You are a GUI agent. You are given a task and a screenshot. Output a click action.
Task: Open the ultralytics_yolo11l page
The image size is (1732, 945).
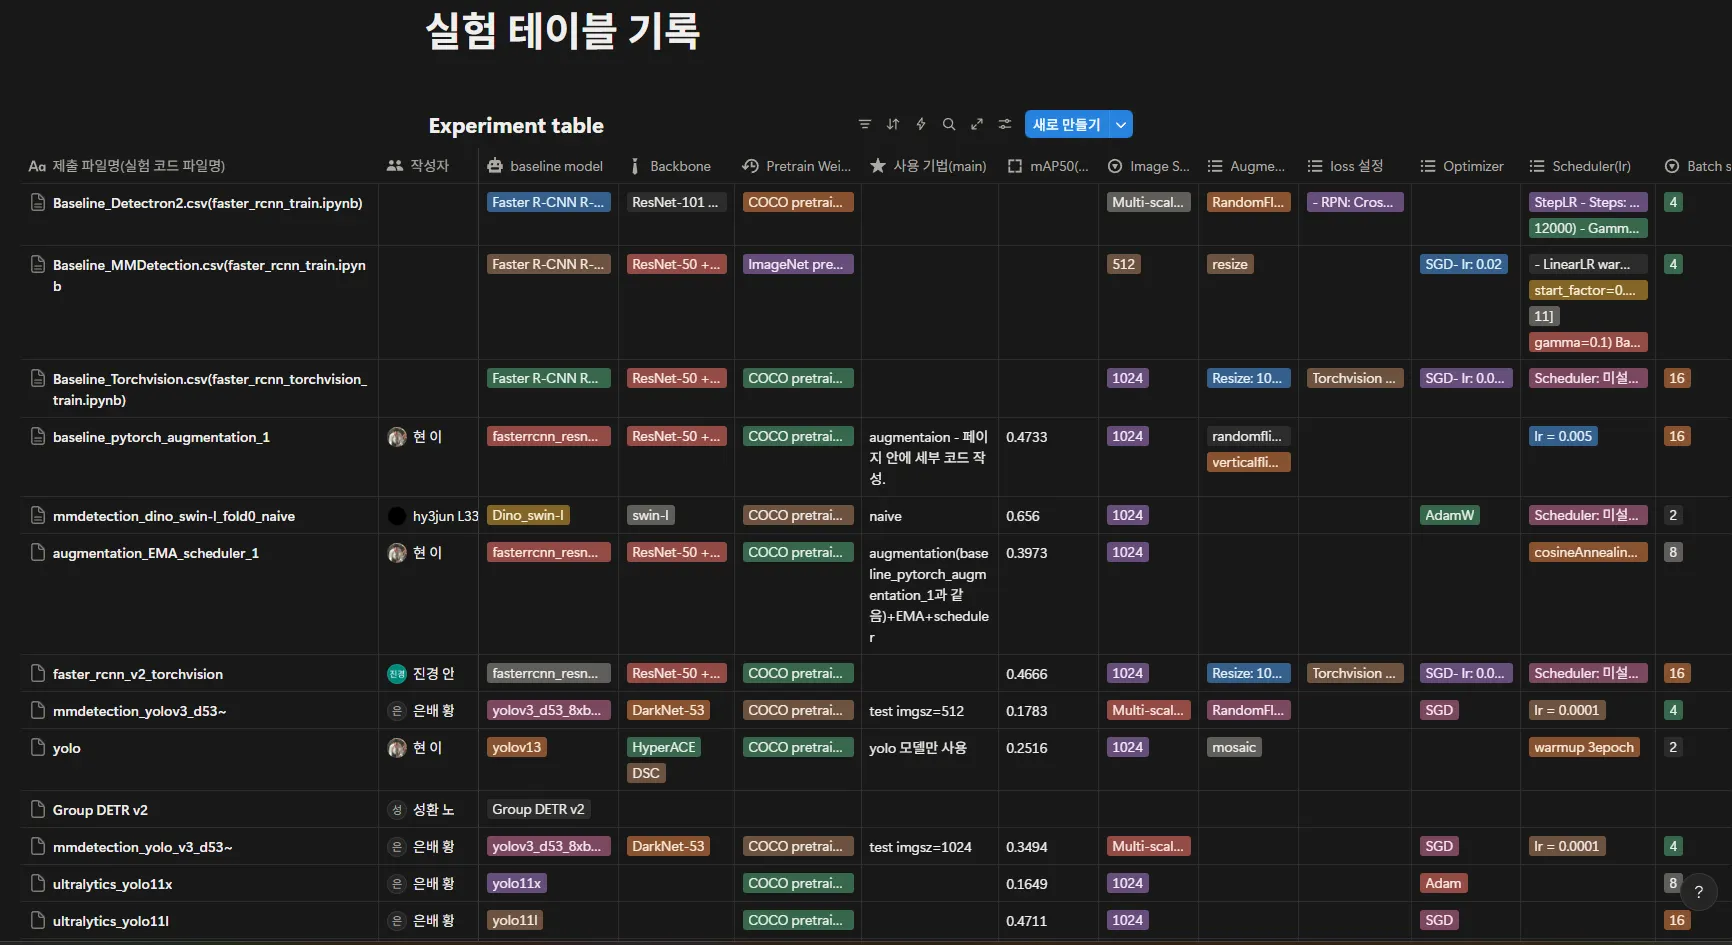110,921
